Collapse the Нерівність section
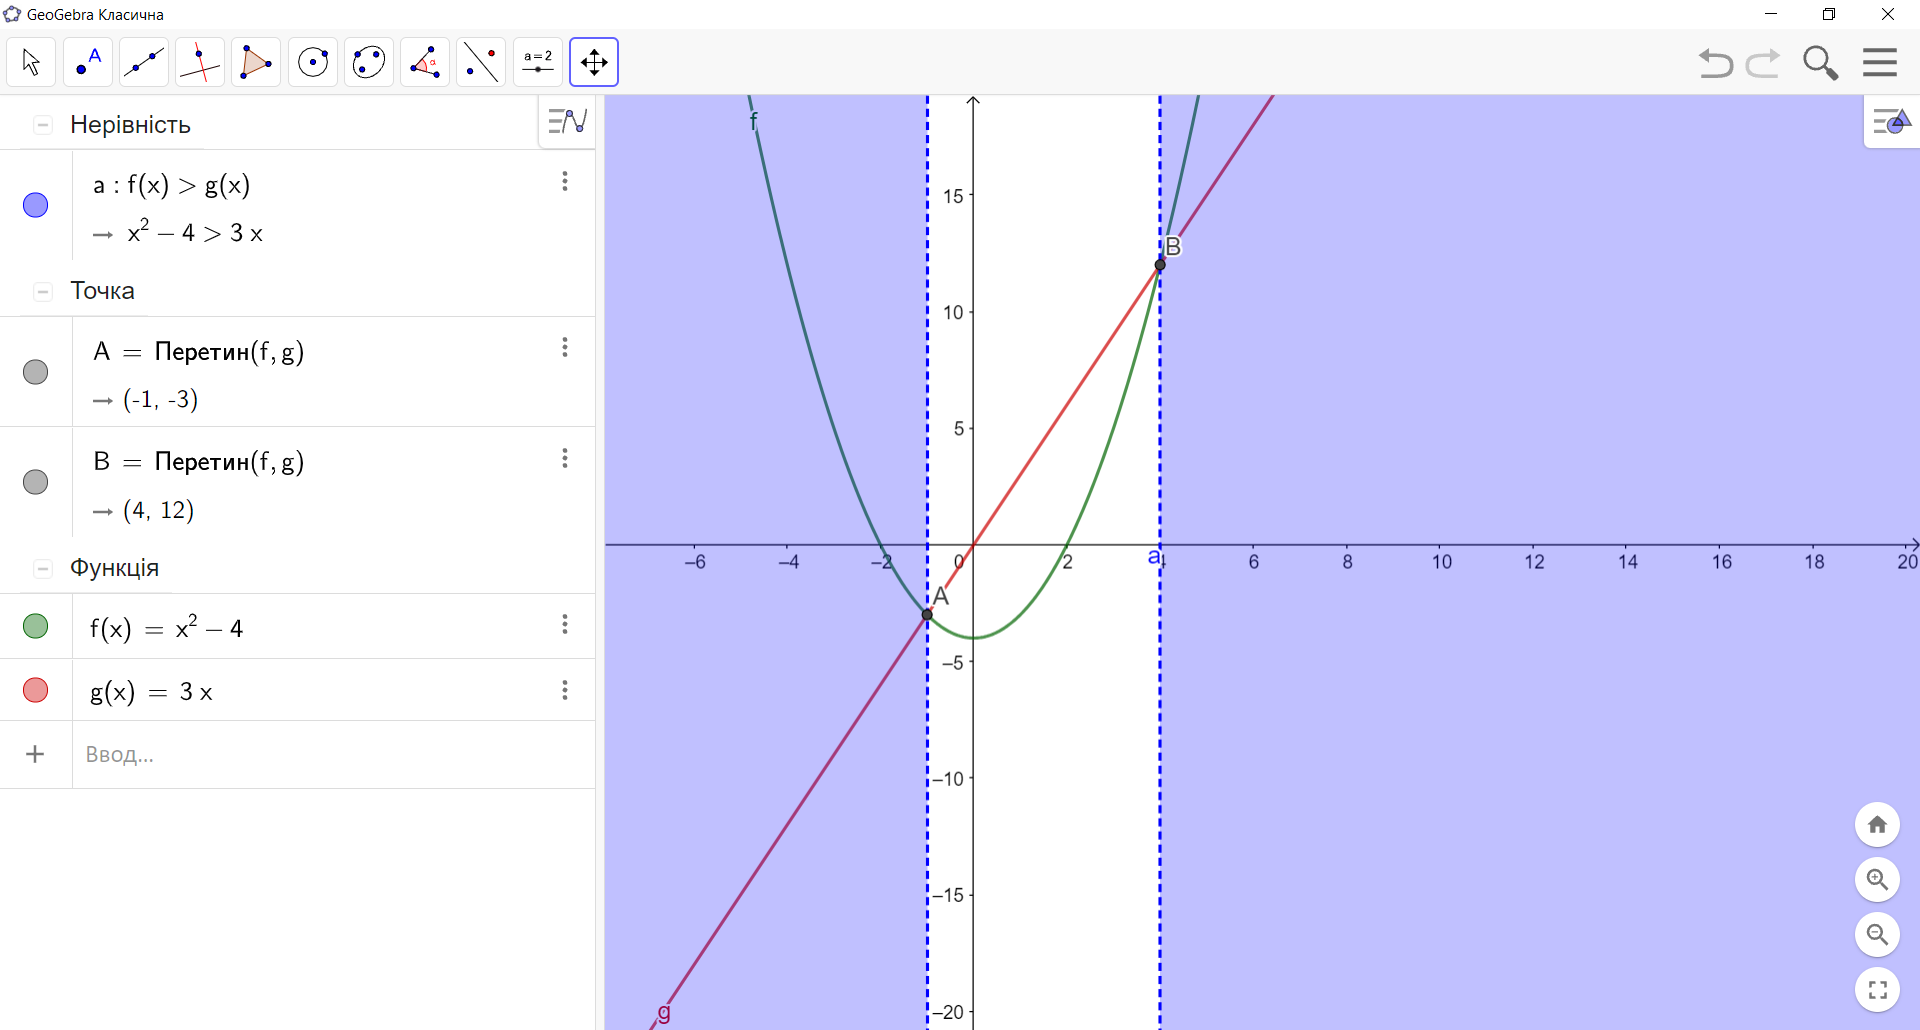This screenshot has height=1030, width=1920. (x=42, y=123)
